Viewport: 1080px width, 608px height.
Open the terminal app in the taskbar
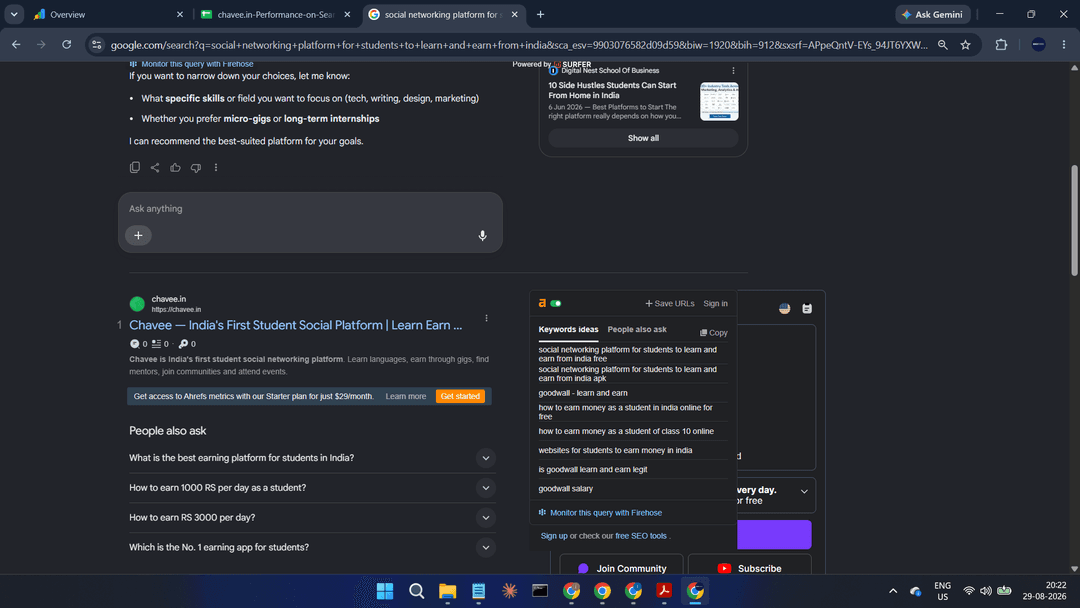(540, 591)
